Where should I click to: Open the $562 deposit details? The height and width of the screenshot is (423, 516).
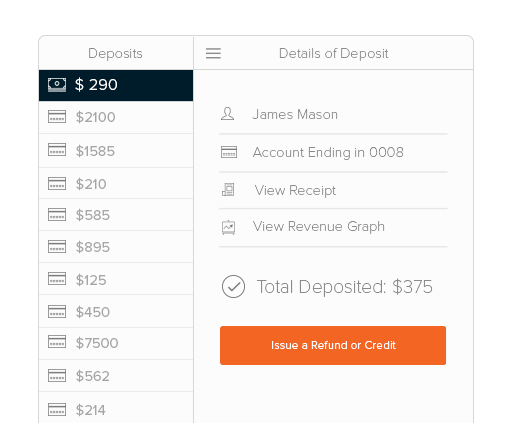(116, 376)
